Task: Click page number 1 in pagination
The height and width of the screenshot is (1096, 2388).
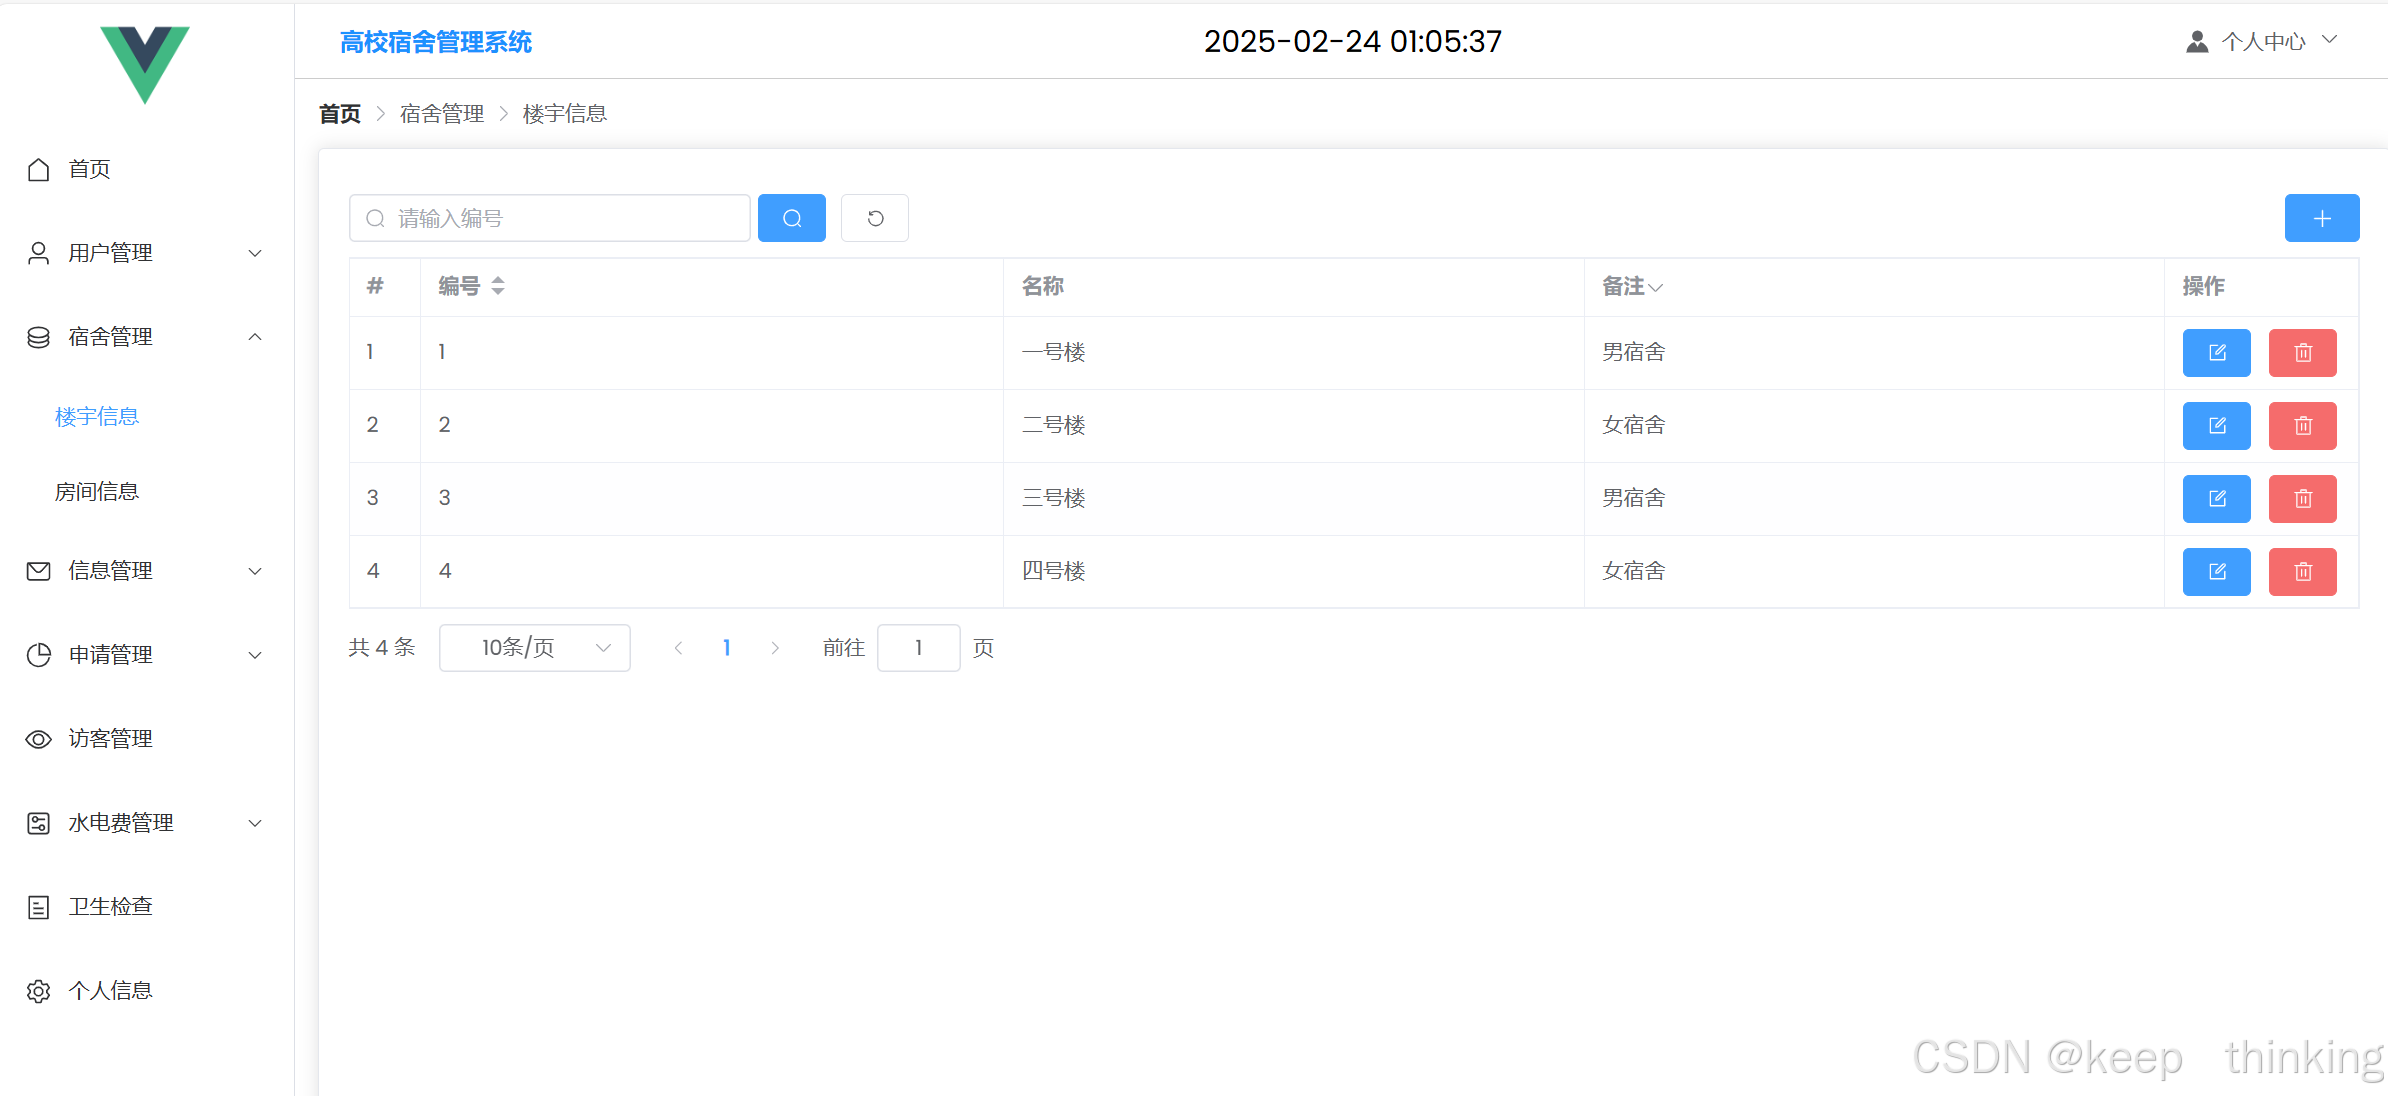Action: click(726, 648)
